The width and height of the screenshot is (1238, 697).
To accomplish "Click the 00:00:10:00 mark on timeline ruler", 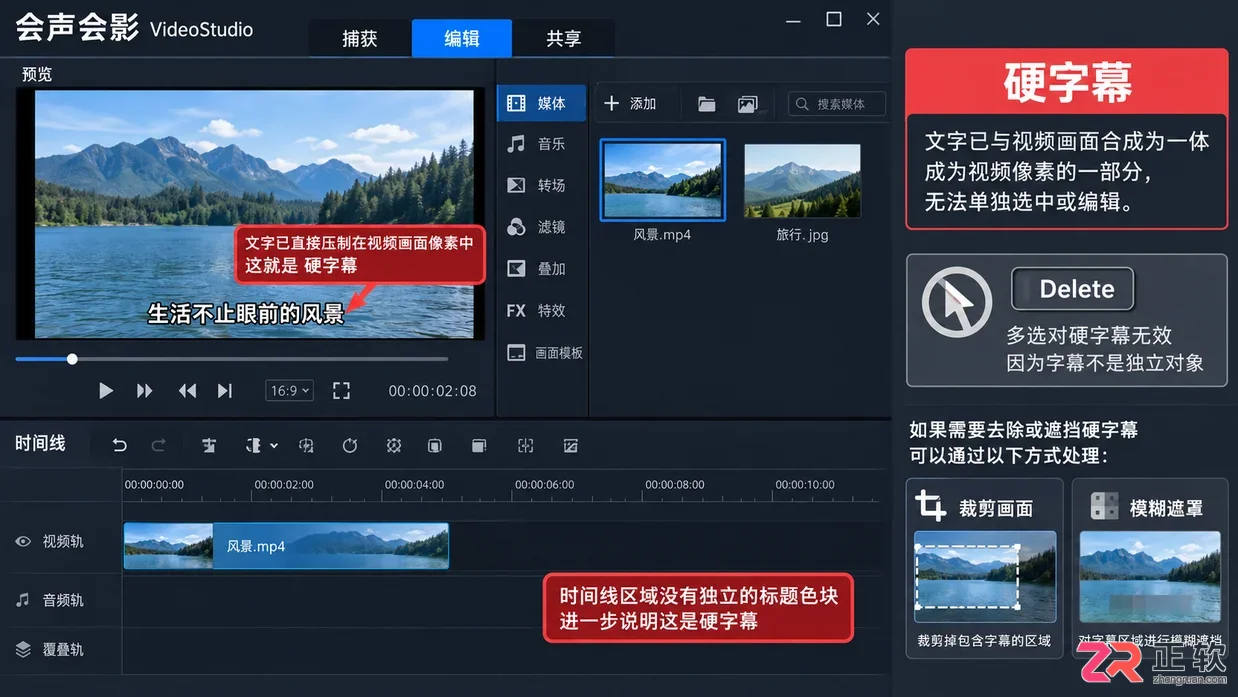I will coord(805,484).
